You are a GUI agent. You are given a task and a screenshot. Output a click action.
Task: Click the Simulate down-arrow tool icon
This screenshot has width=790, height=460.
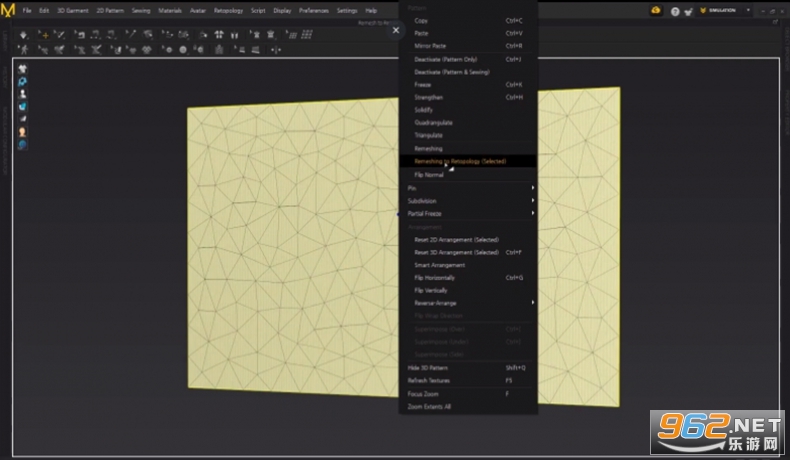(23, 35)
